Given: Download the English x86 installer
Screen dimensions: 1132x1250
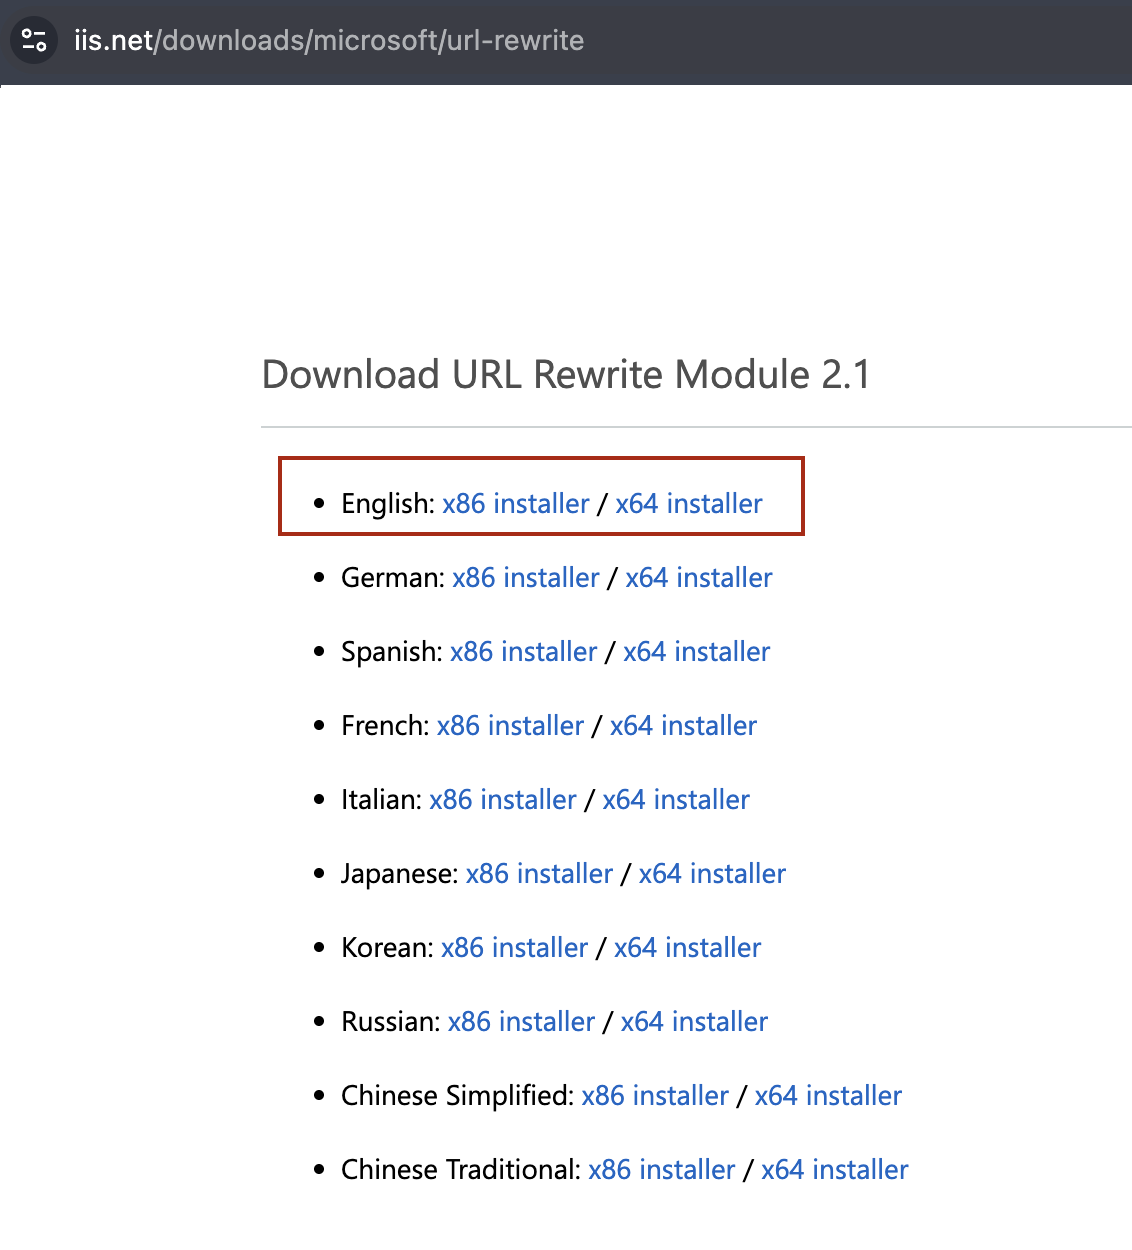Looking at the screenshot, I should pos(515,503).
